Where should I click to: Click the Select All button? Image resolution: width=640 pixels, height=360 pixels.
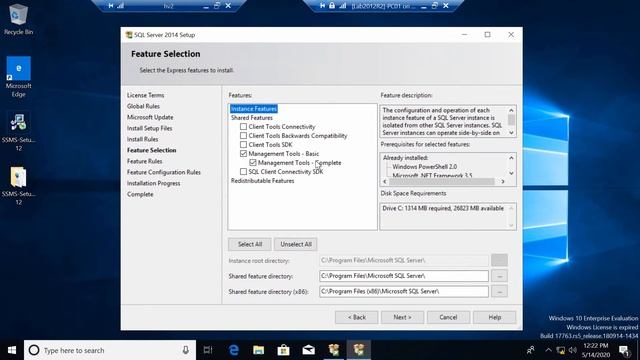tap(250, 244)
